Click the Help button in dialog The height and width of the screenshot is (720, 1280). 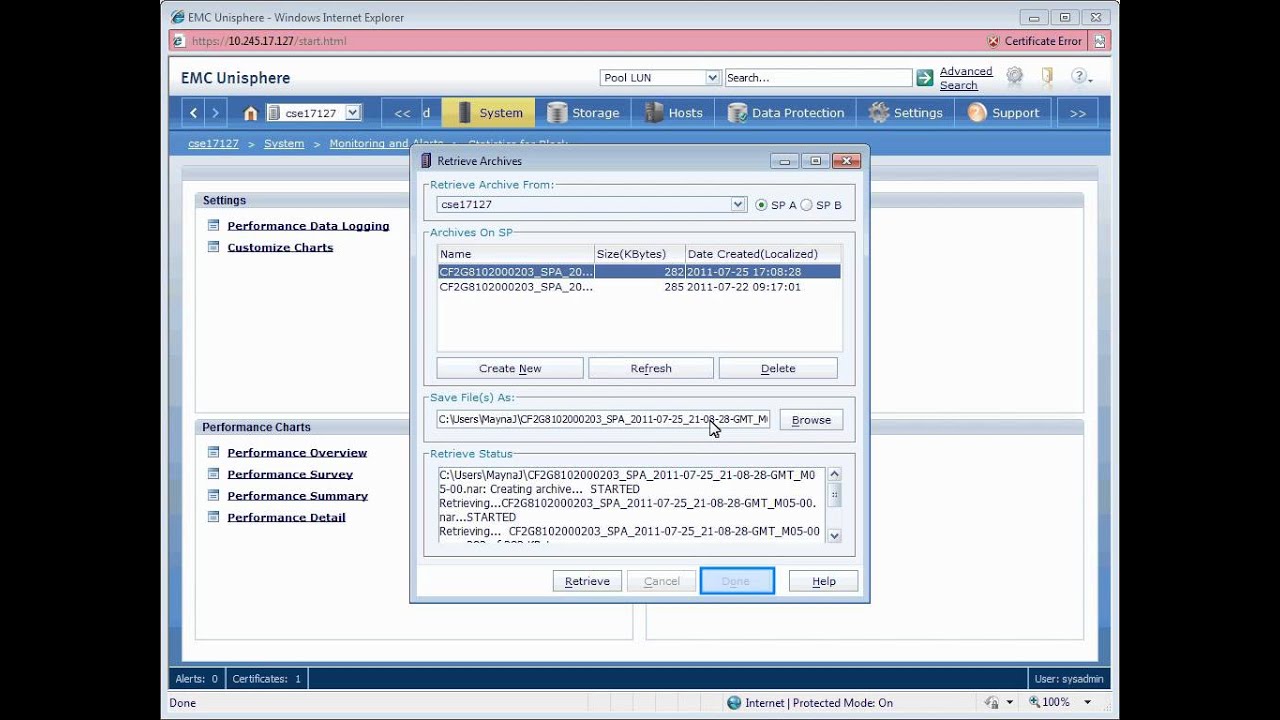point(824,581)
